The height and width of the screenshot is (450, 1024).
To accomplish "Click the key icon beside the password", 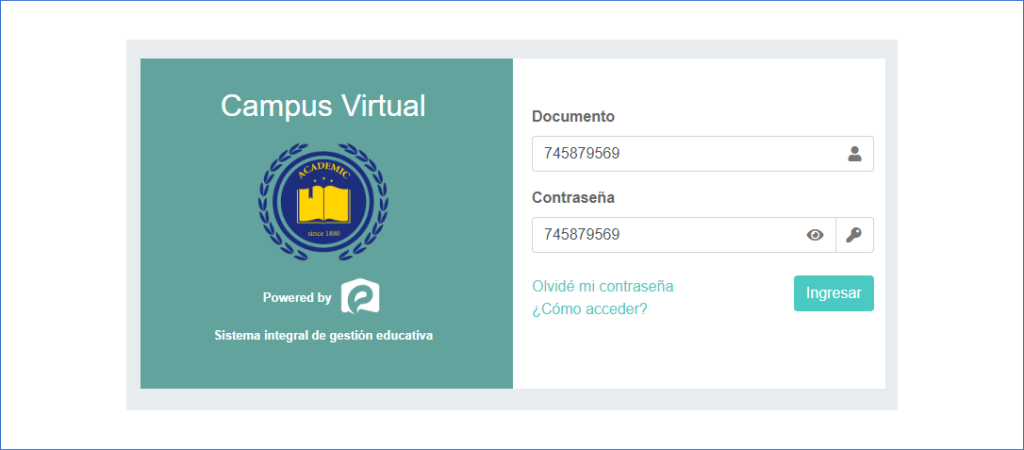I will tap(854, 235).
